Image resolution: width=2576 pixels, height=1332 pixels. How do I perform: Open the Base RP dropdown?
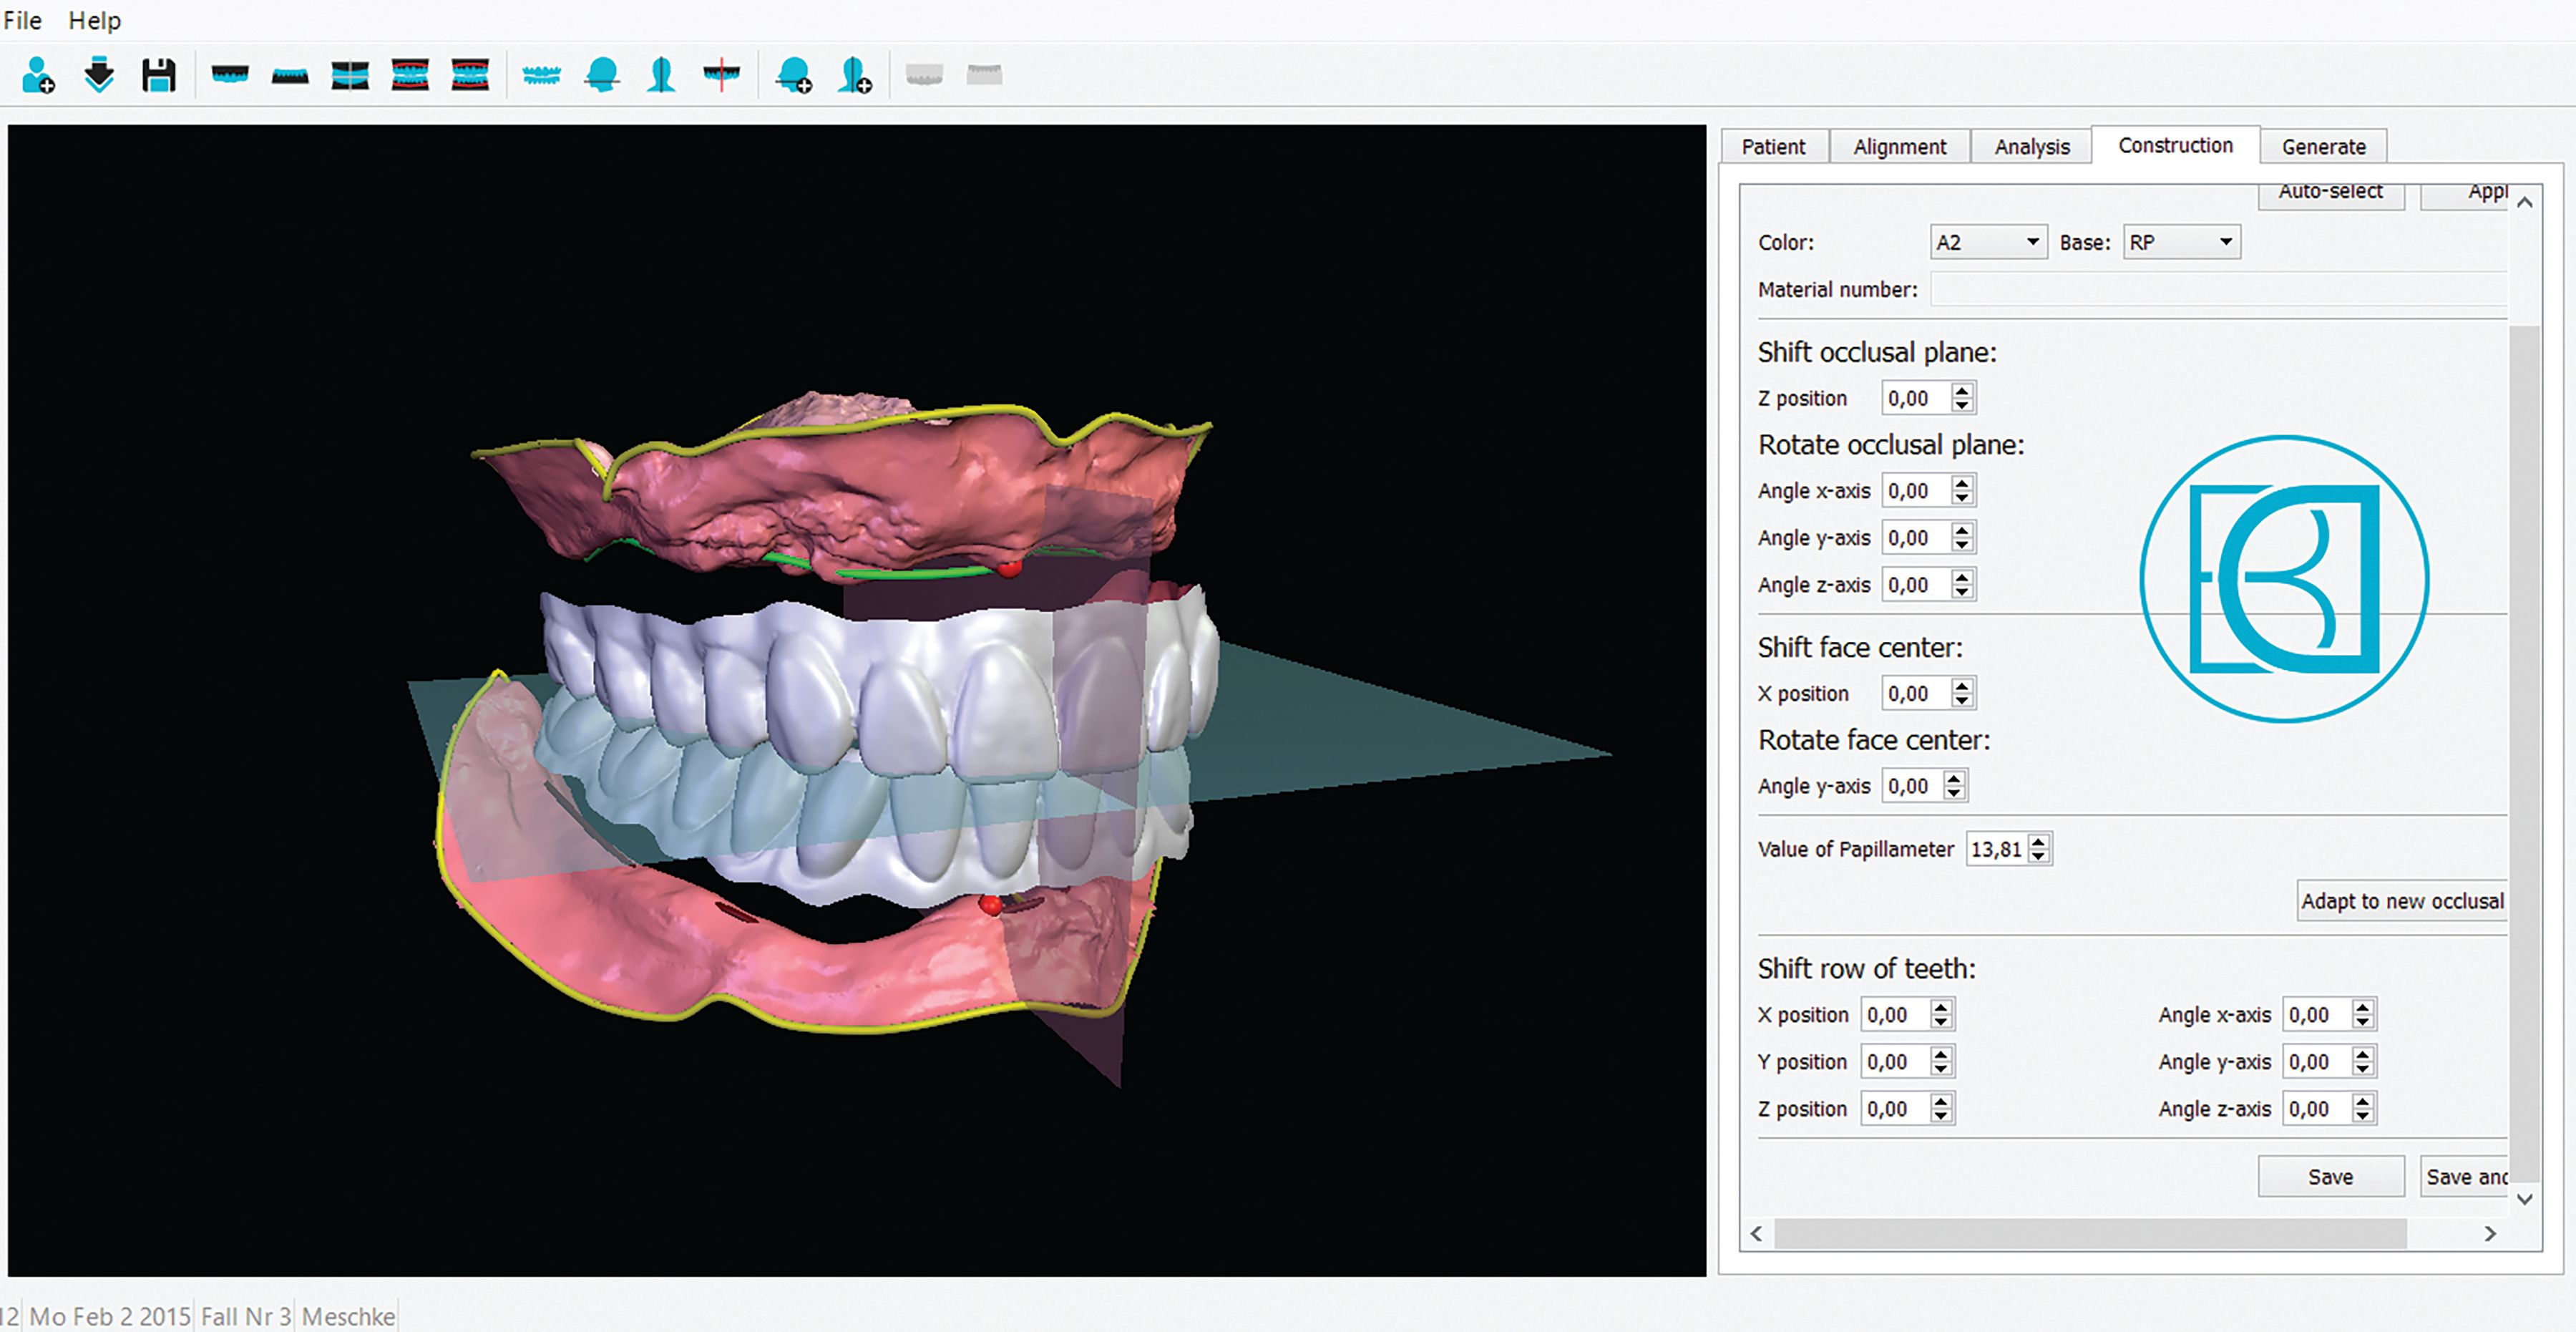pos(2182,242)
